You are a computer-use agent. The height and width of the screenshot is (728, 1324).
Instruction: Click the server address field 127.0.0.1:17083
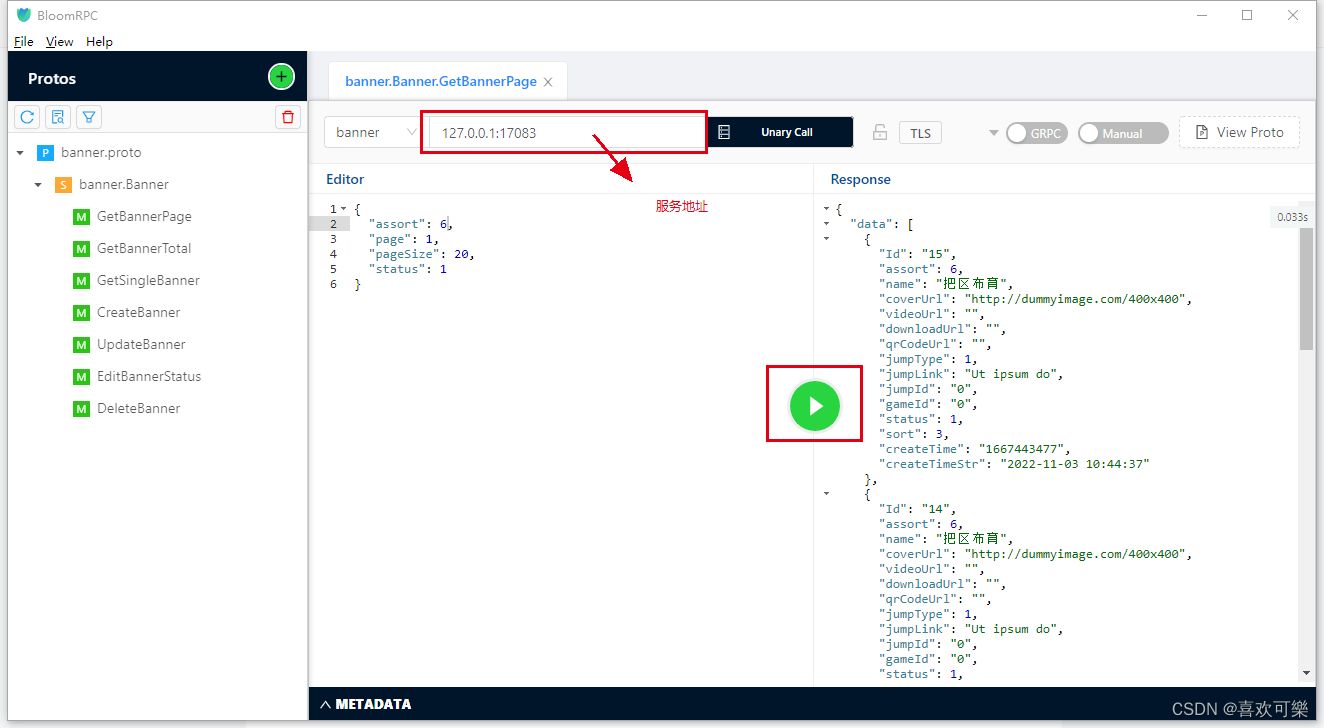tap(566, 132)
